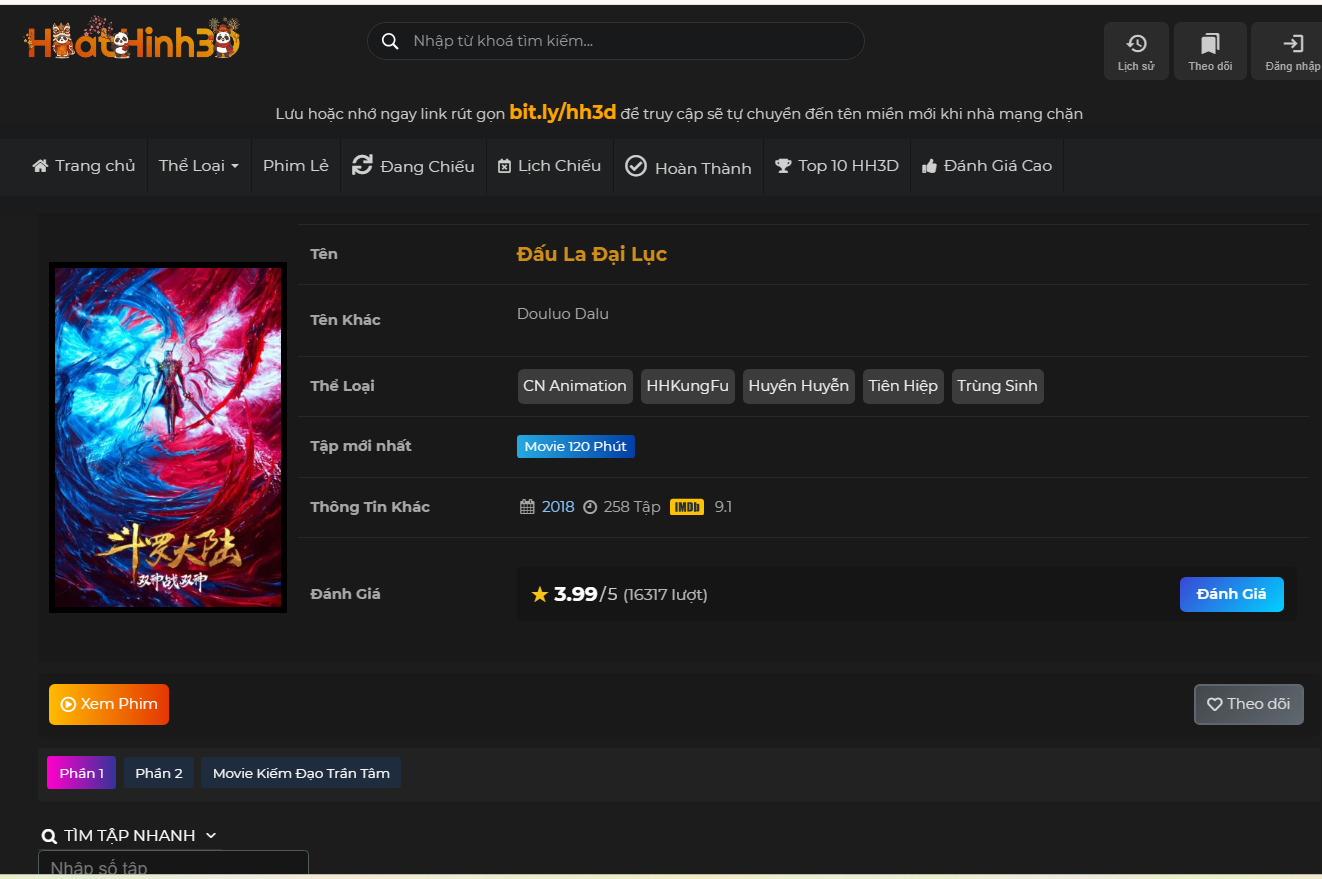Open Lịch Chiếu schedule page

tap(549, 166)
